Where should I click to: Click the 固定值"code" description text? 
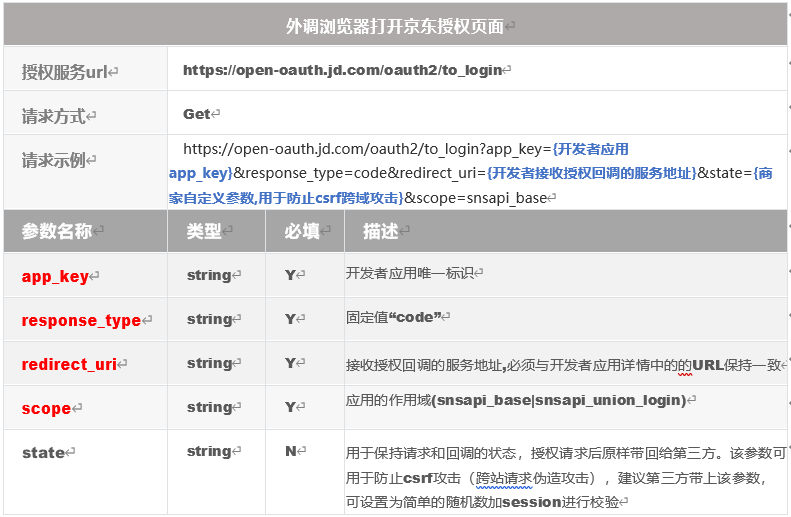(x=395, y=317)
